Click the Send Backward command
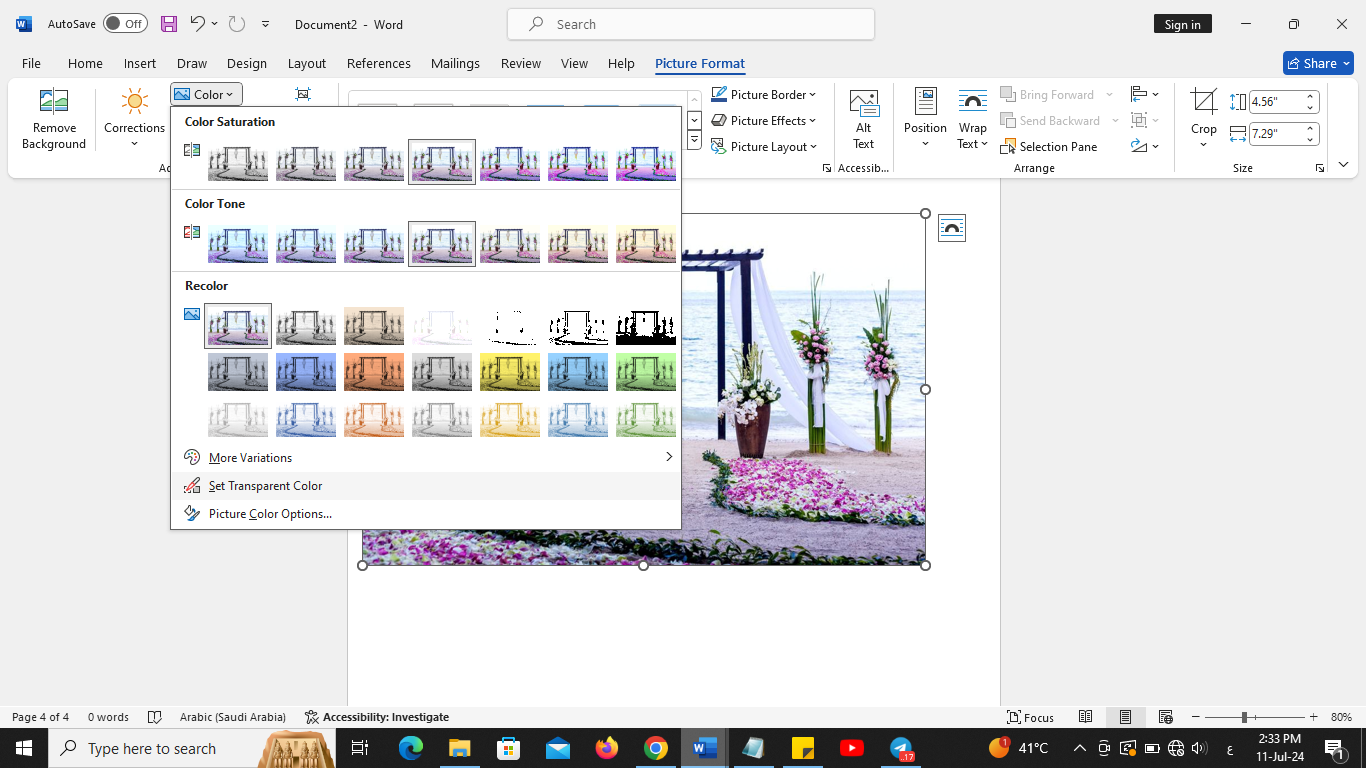The width and height of the screenshot is (1366, 768). tap(1050, 120)
